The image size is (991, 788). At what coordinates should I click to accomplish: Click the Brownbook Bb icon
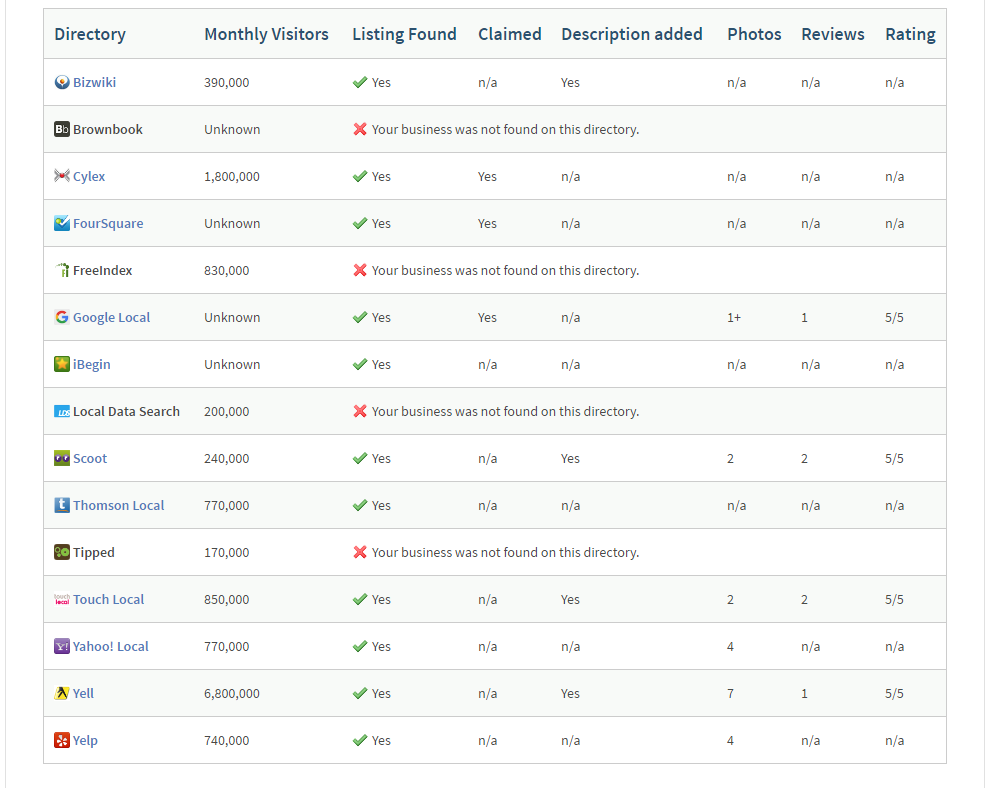pyautogui.click(x=61, y=129)
